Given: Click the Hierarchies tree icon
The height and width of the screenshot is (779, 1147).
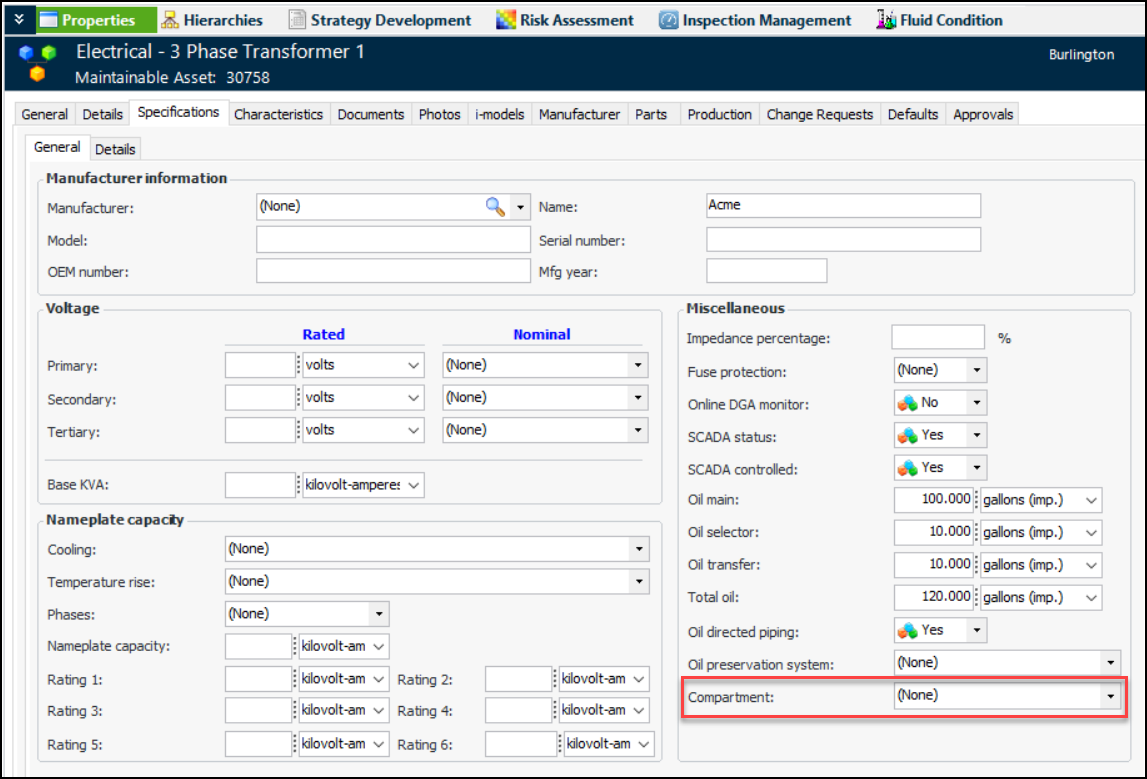Looking at the screenshot, I should coord(170,20).
